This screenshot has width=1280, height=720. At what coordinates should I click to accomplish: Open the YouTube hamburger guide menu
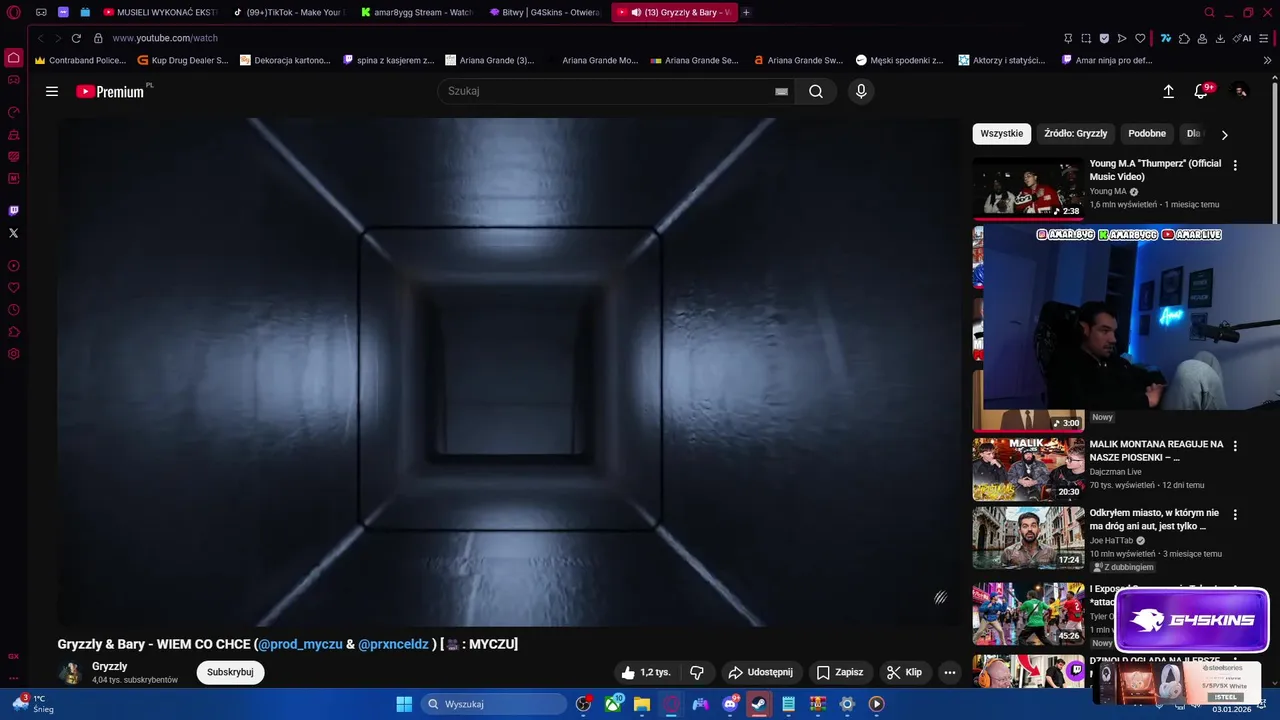tap(52, 91)
